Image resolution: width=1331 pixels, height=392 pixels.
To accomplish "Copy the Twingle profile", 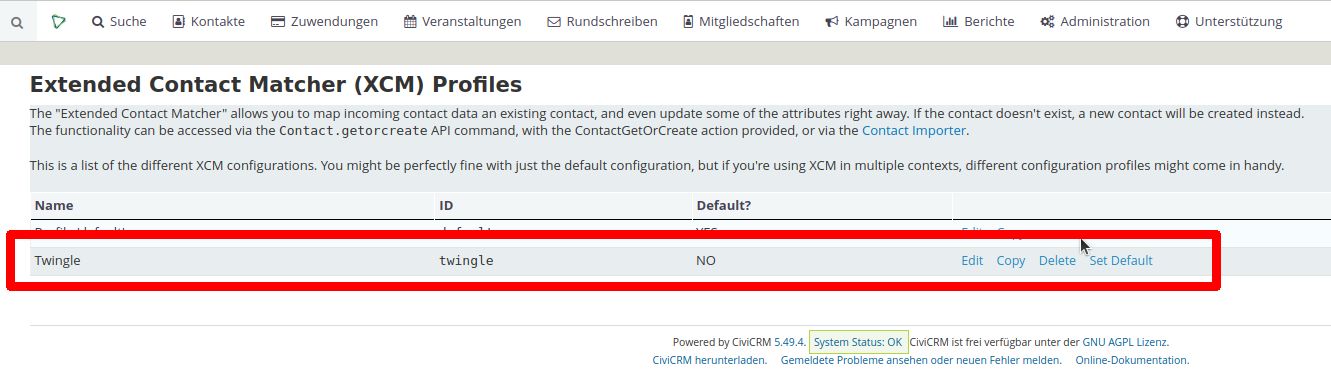I will pos(1011,261).
